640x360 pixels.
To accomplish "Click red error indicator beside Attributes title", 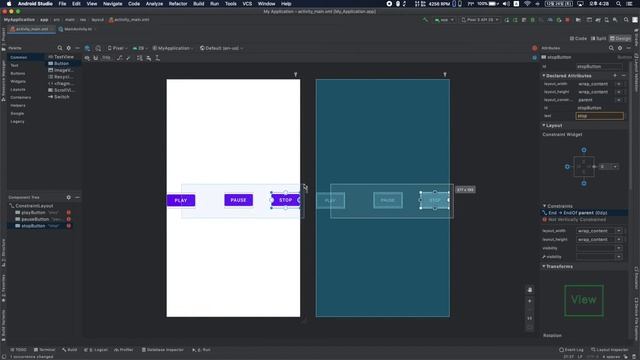I will [x=535, y=48].
